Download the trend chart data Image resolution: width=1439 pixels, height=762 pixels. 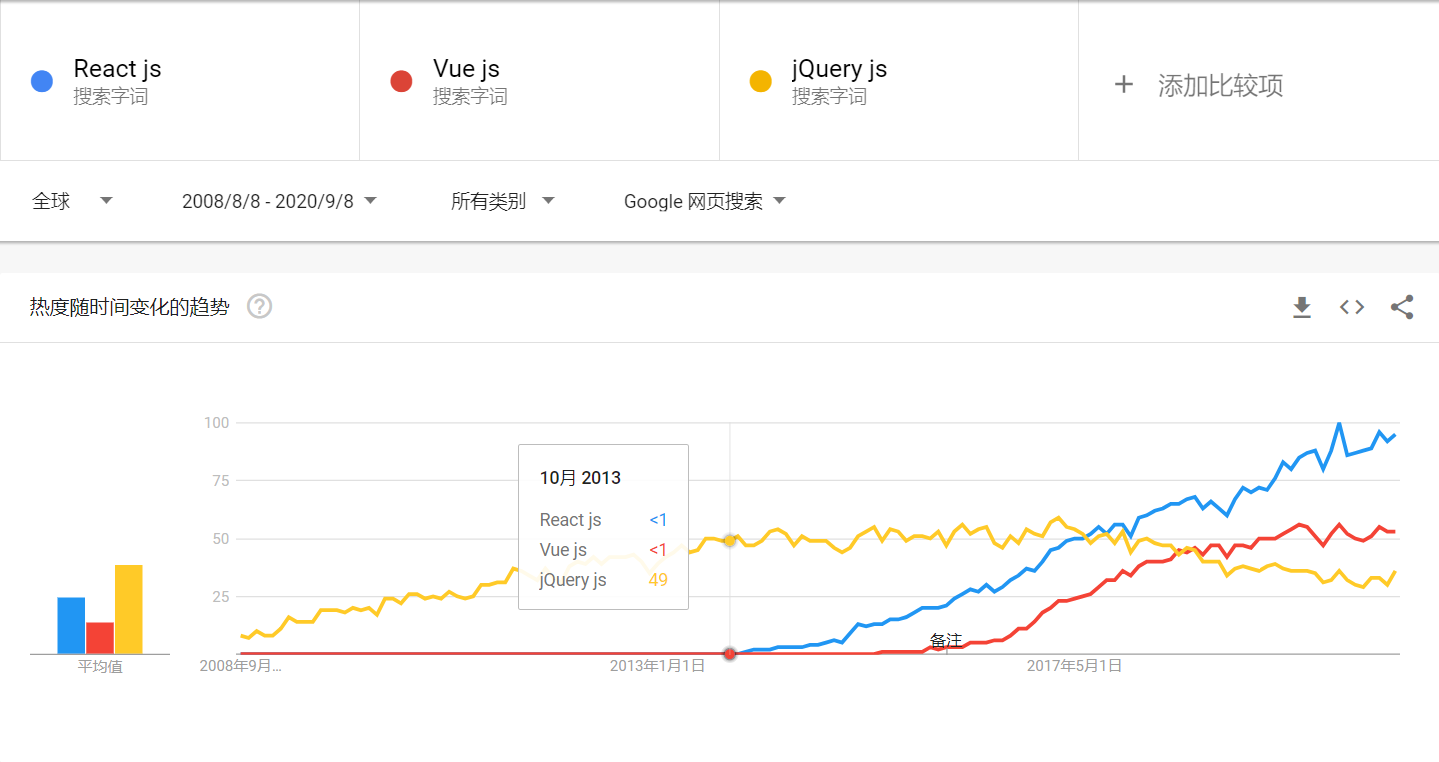(1301, 307)
